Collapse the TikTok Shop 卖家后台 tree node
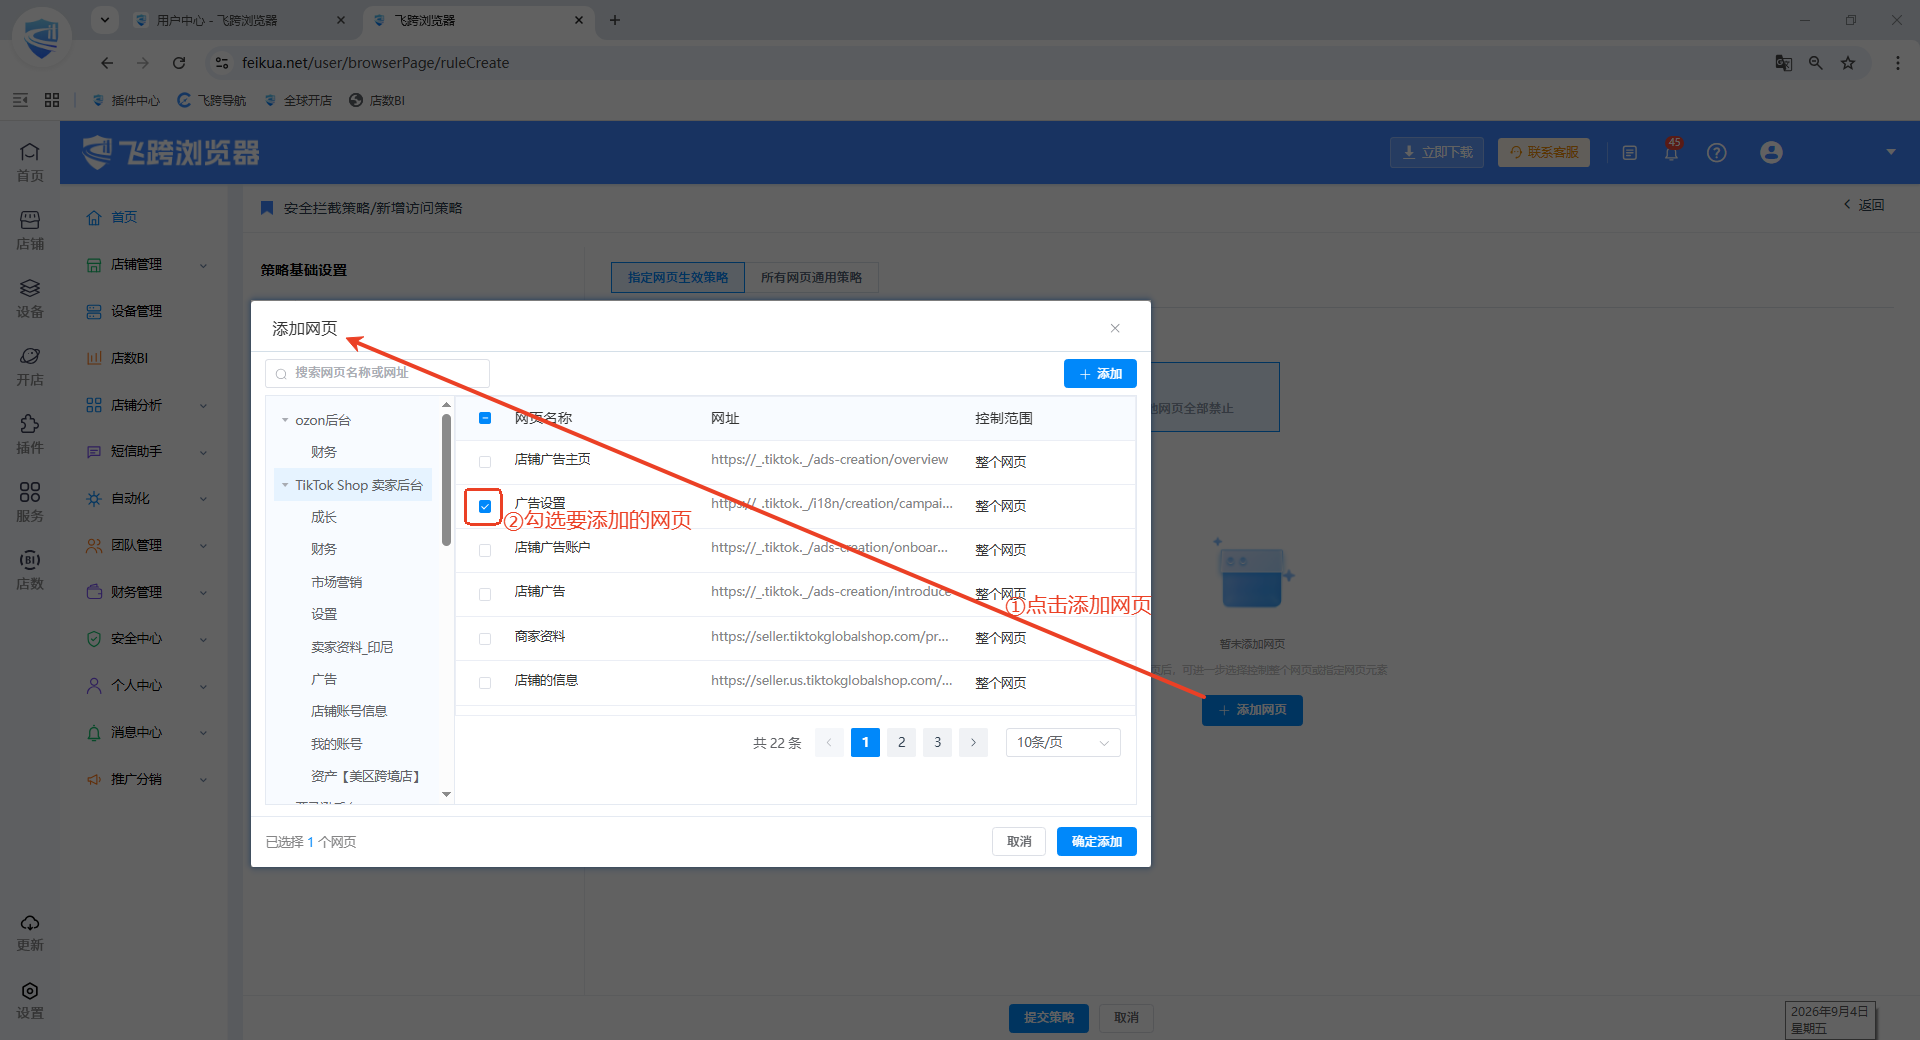 [285, 485]
